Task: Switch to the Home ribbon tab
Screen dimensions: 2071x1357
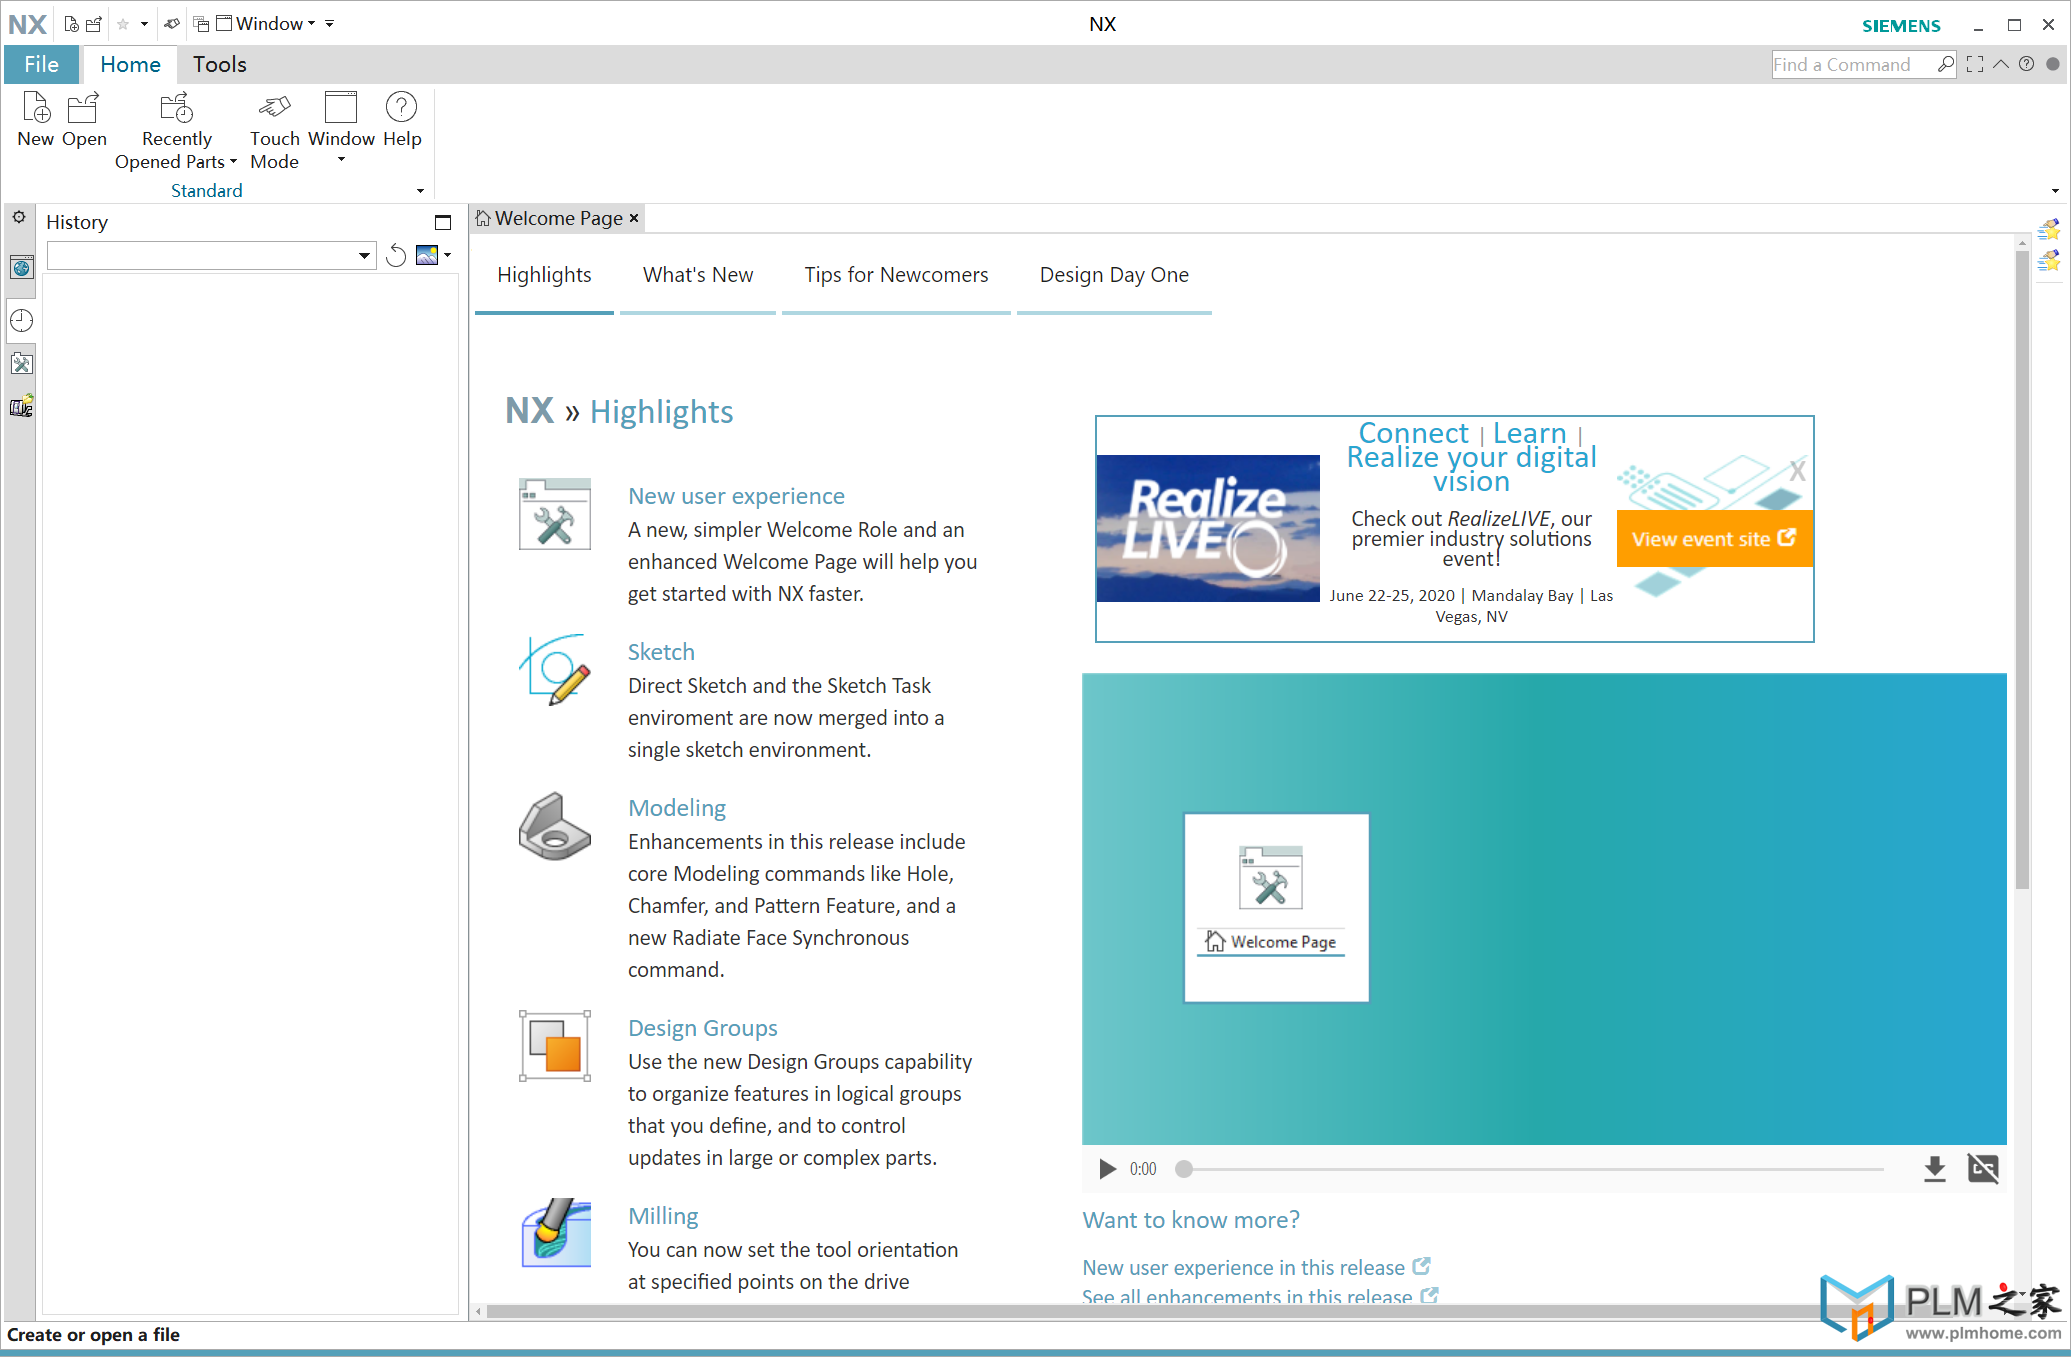Action: (x=130, y=64)
